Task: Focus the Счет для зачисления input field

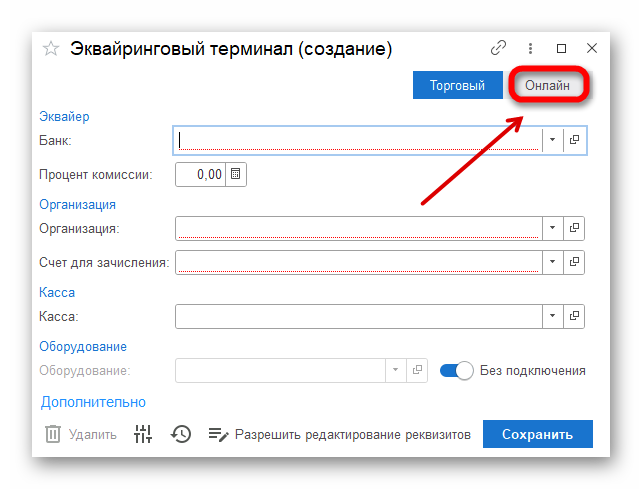Action: tap(359, 262)
